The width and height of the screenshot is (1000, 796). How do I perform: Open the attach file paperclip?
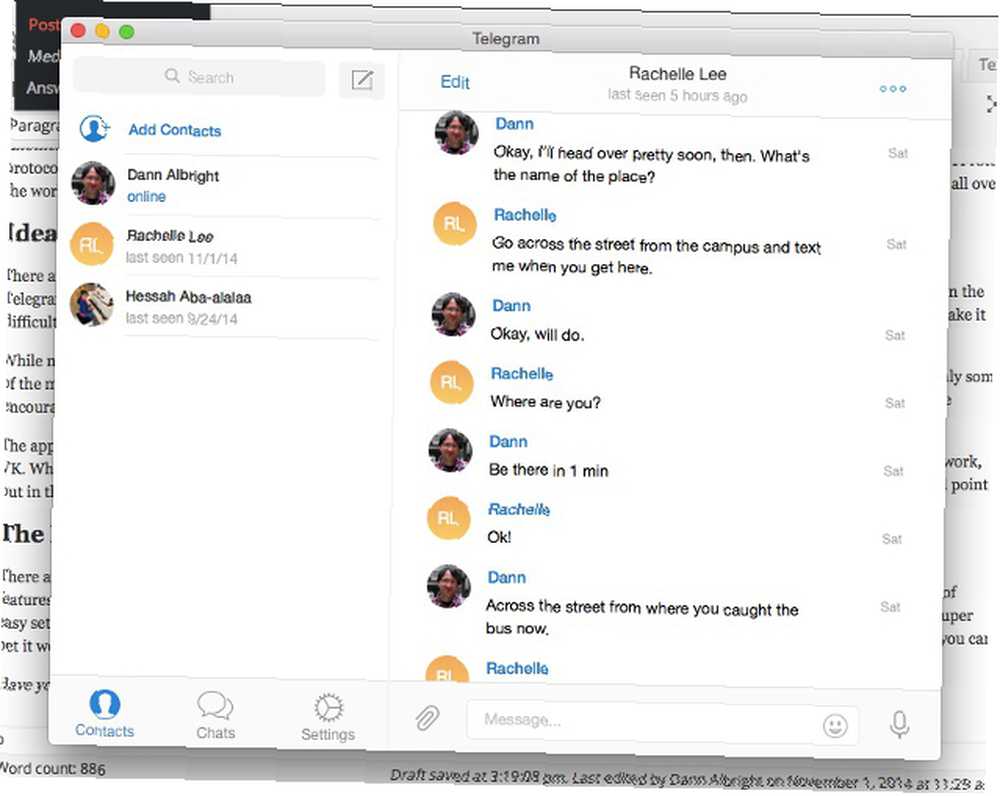click(427, 719)
